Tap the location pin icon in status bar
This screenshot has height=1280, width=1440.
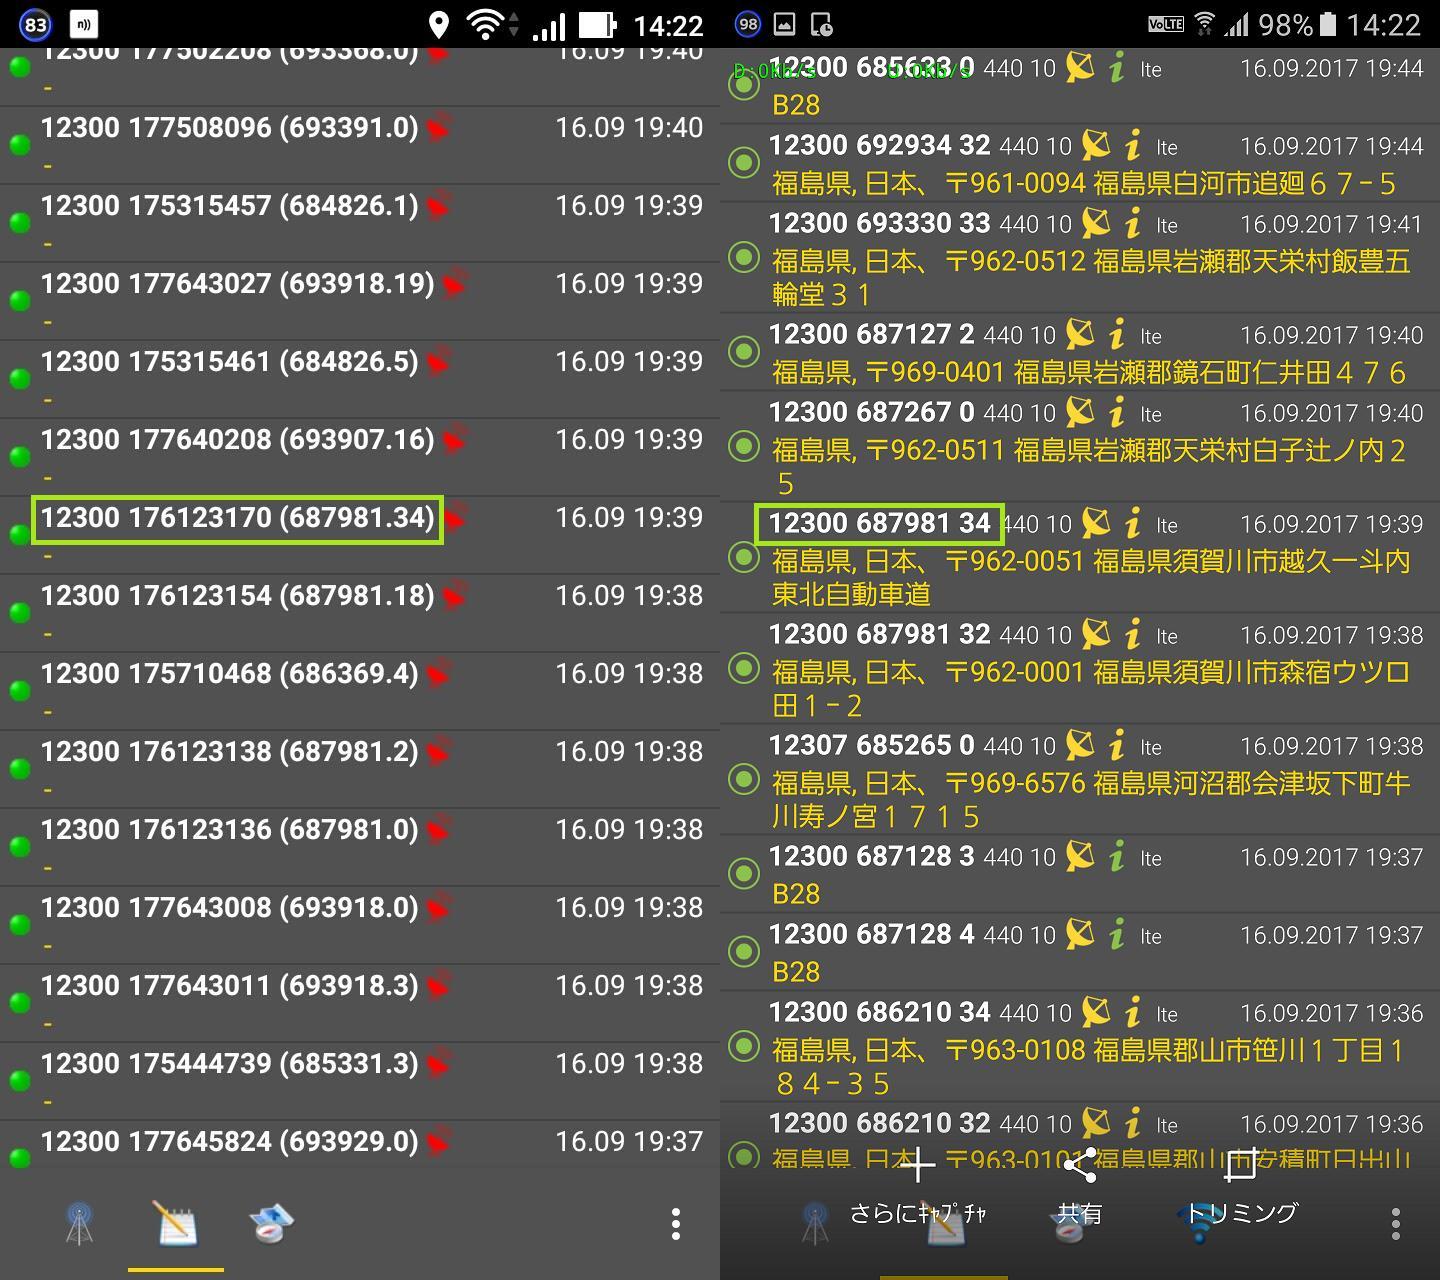point(438,25)
